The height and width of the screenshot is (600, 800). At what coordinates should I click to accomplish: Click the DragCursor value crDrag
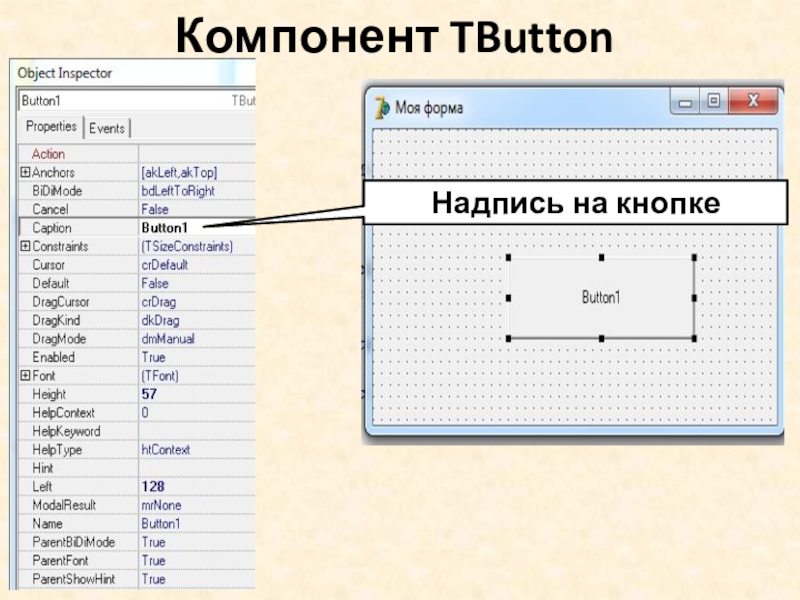pos(159,302)
